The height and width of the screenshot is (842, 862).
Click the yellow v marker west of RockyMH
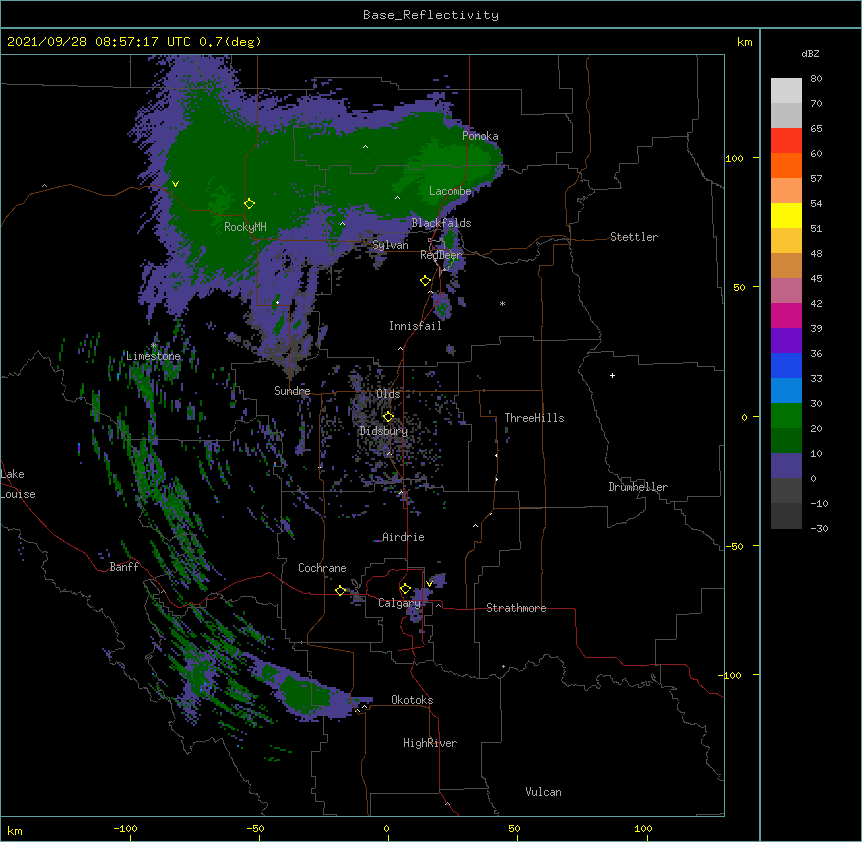[175, 184]
